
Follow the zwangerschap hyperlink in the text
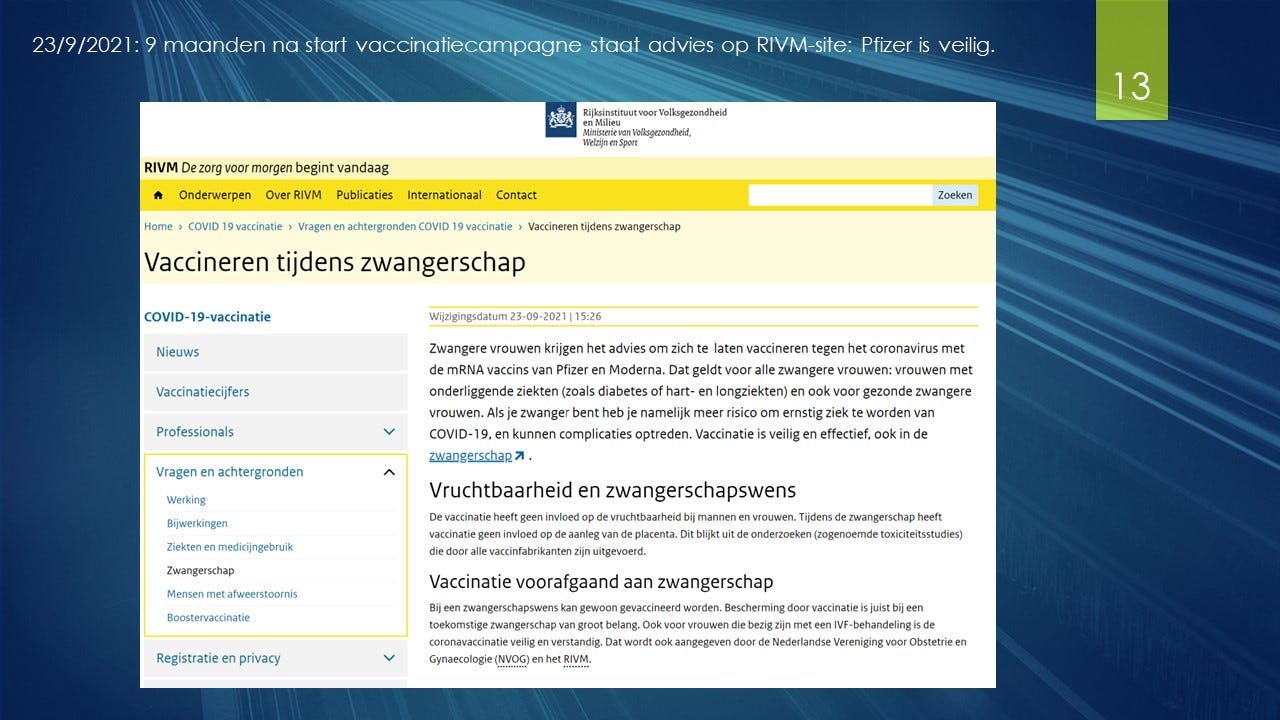(x=470, y=456)
